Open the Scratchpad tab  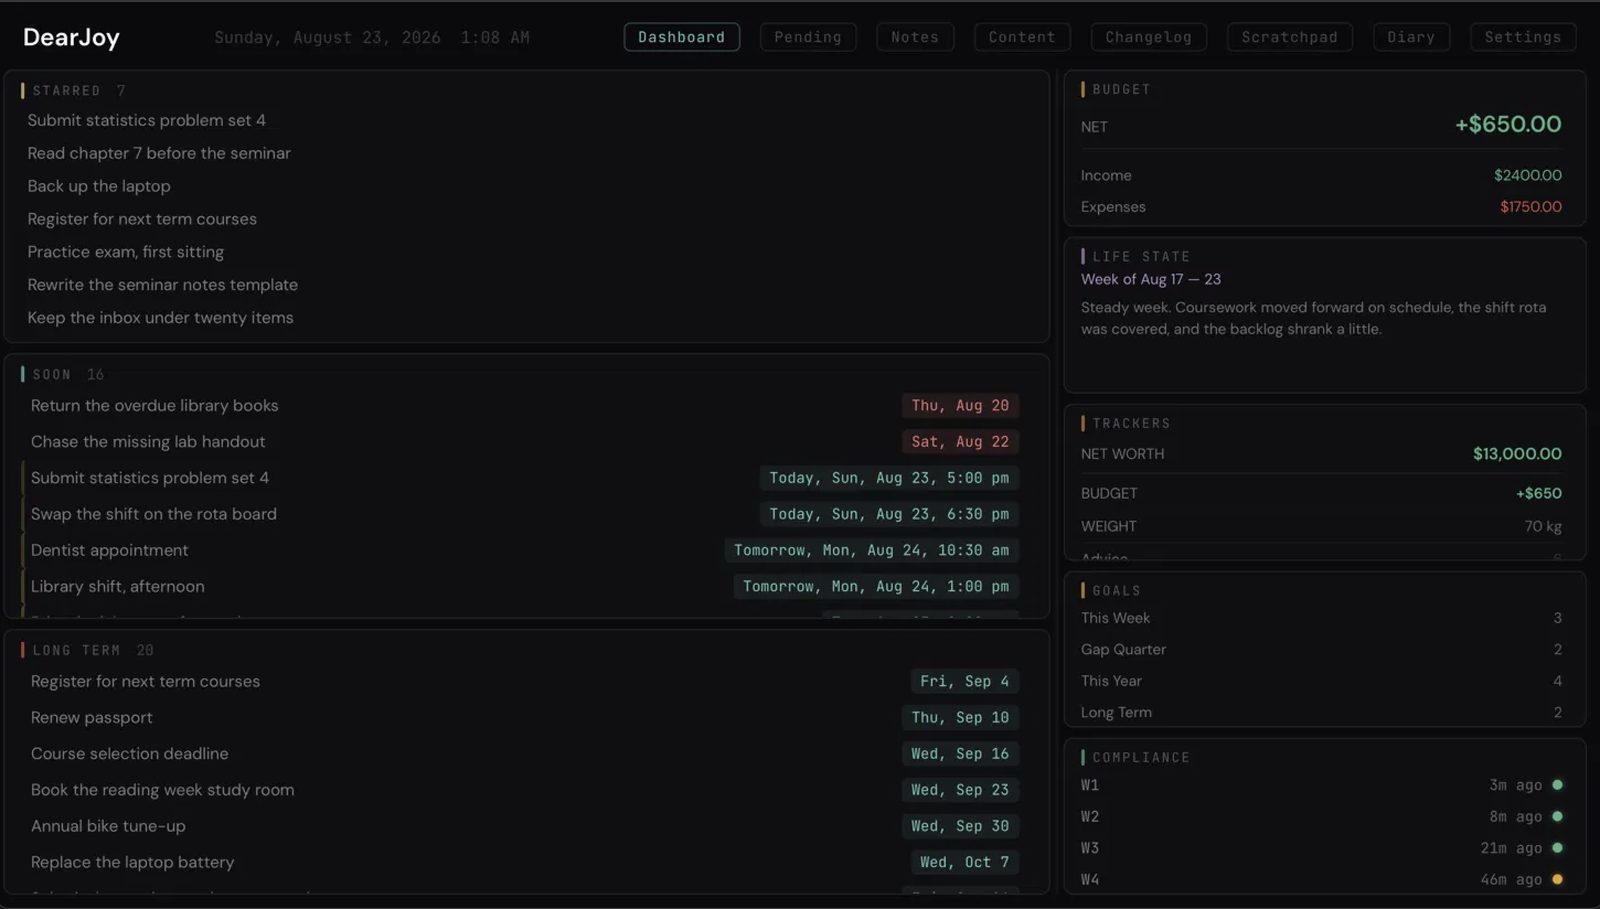click(1289, 37)
